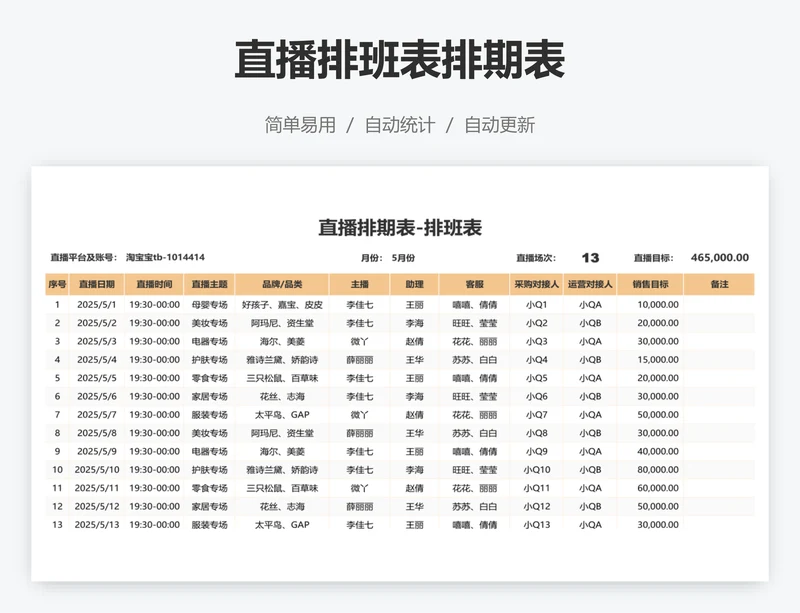Click the purchasing contact cell 小Q9

pyautogui.click(x=536, y=452)
